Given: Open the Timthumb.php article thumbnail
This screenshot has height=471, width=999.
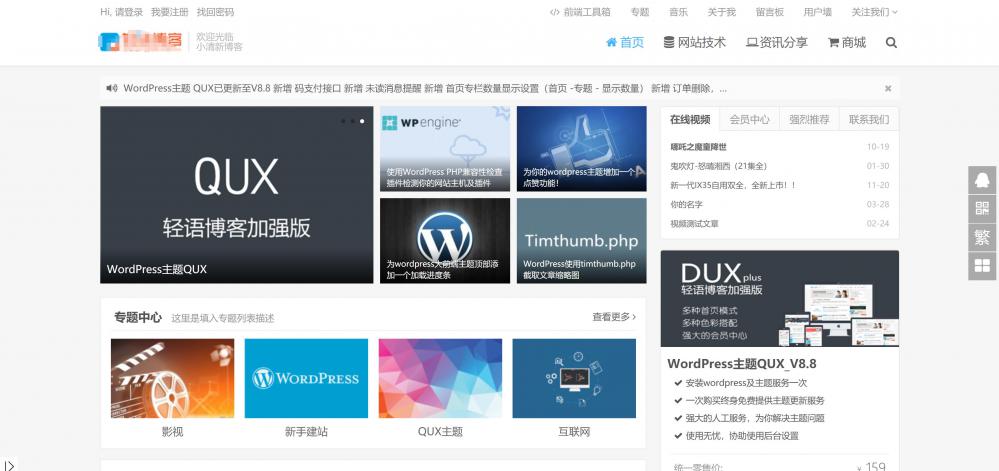Looking at the screenshot, I should pyautogui.click(x=582, y=240).
